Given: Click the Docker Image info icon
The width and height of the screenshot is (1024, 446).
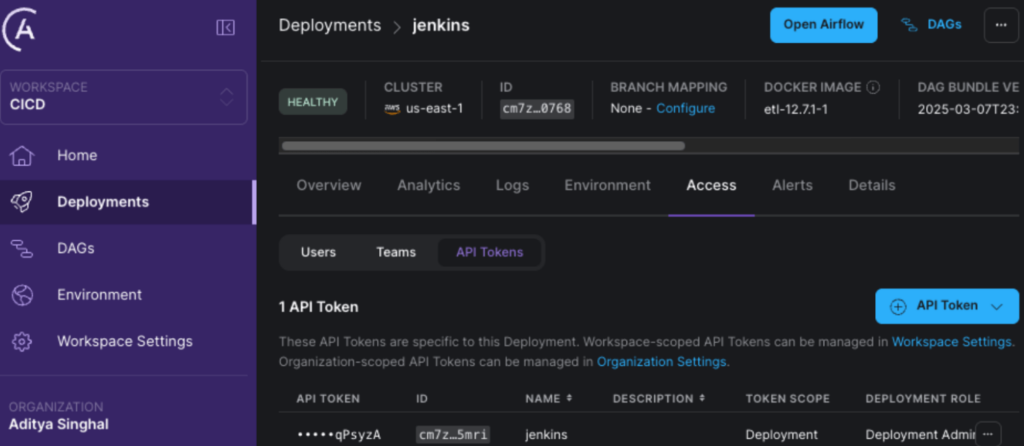Looking at the screenshot, I should click(x=873, y=87).
